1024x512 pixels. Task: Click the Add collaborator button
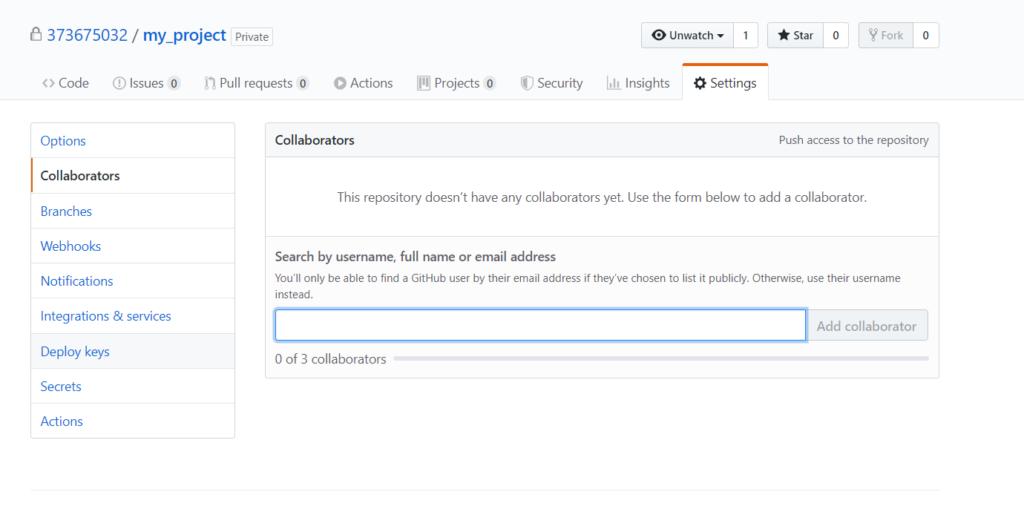click(867, 325)
